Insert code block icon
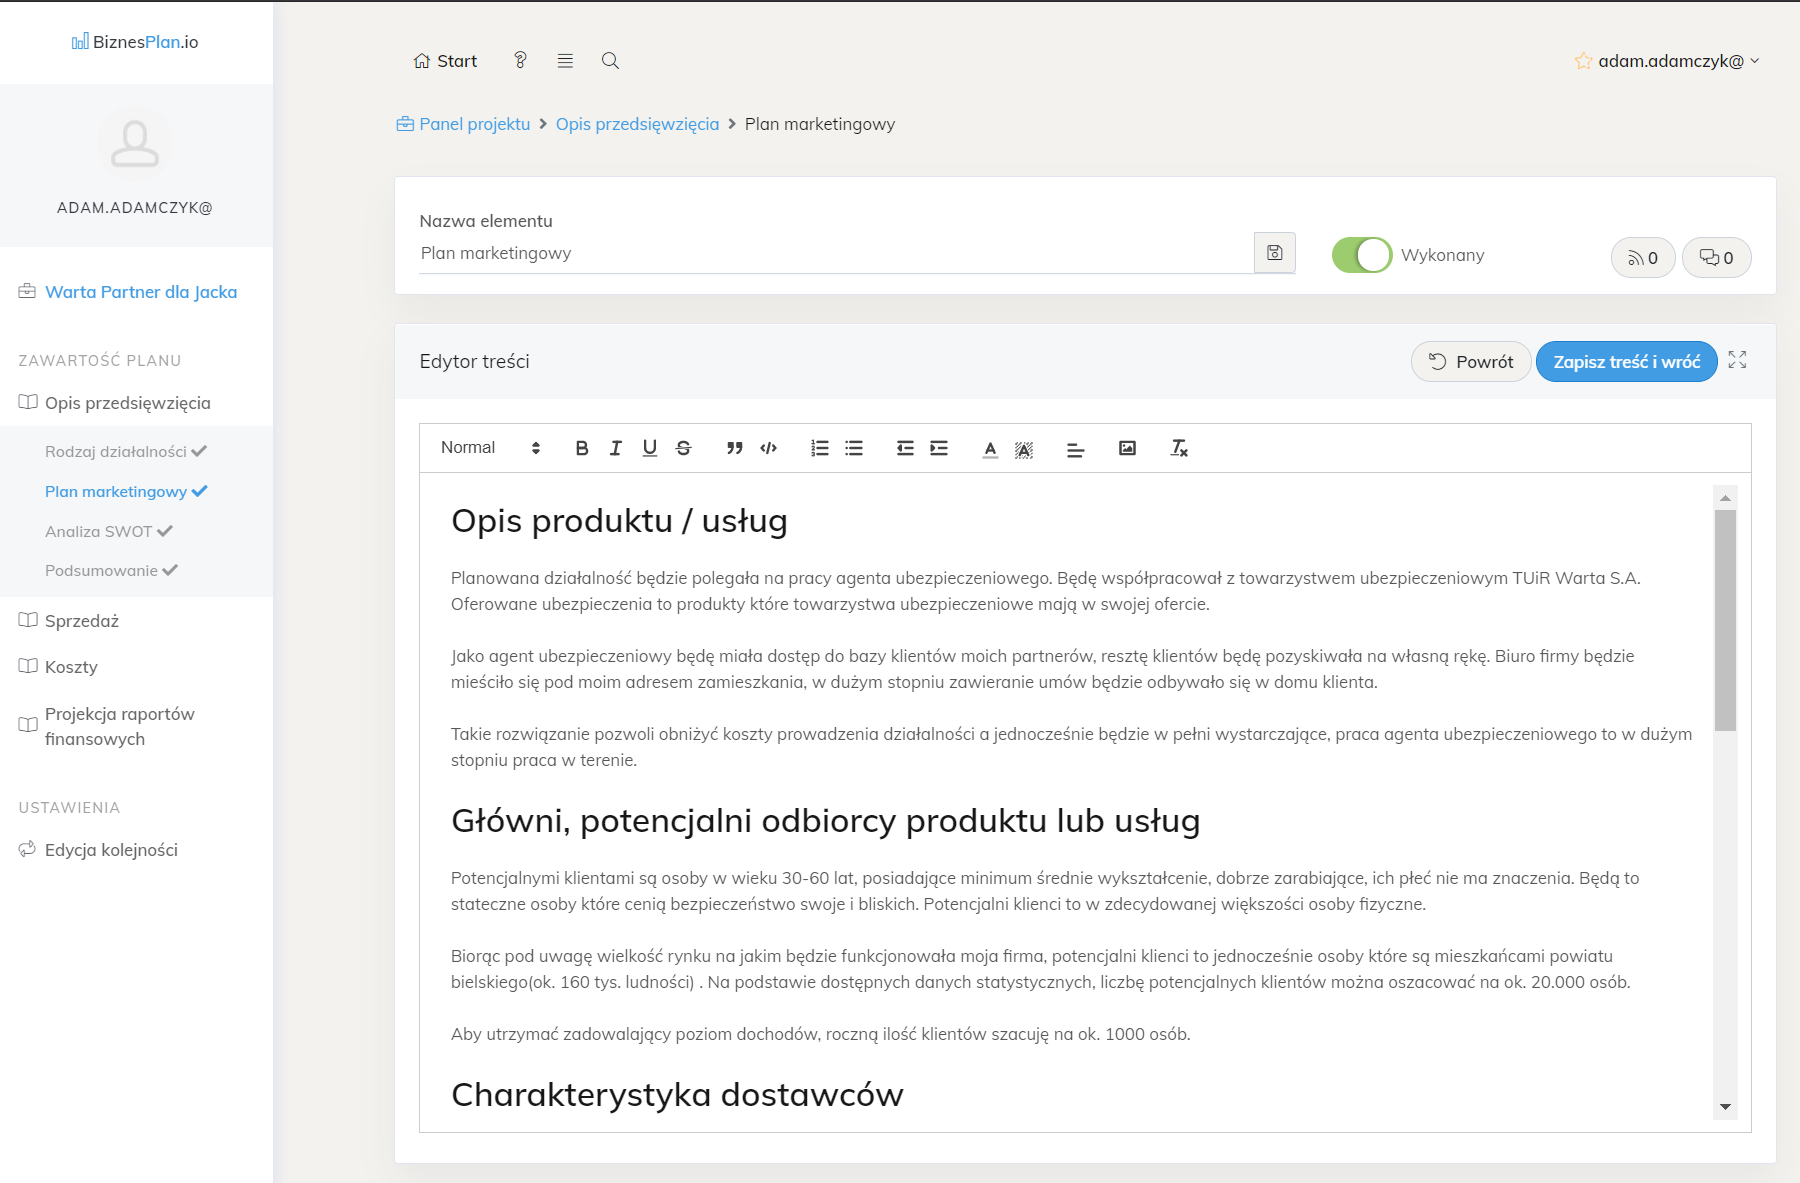This screenshot has width=1800, height=1183. [769, 448]
